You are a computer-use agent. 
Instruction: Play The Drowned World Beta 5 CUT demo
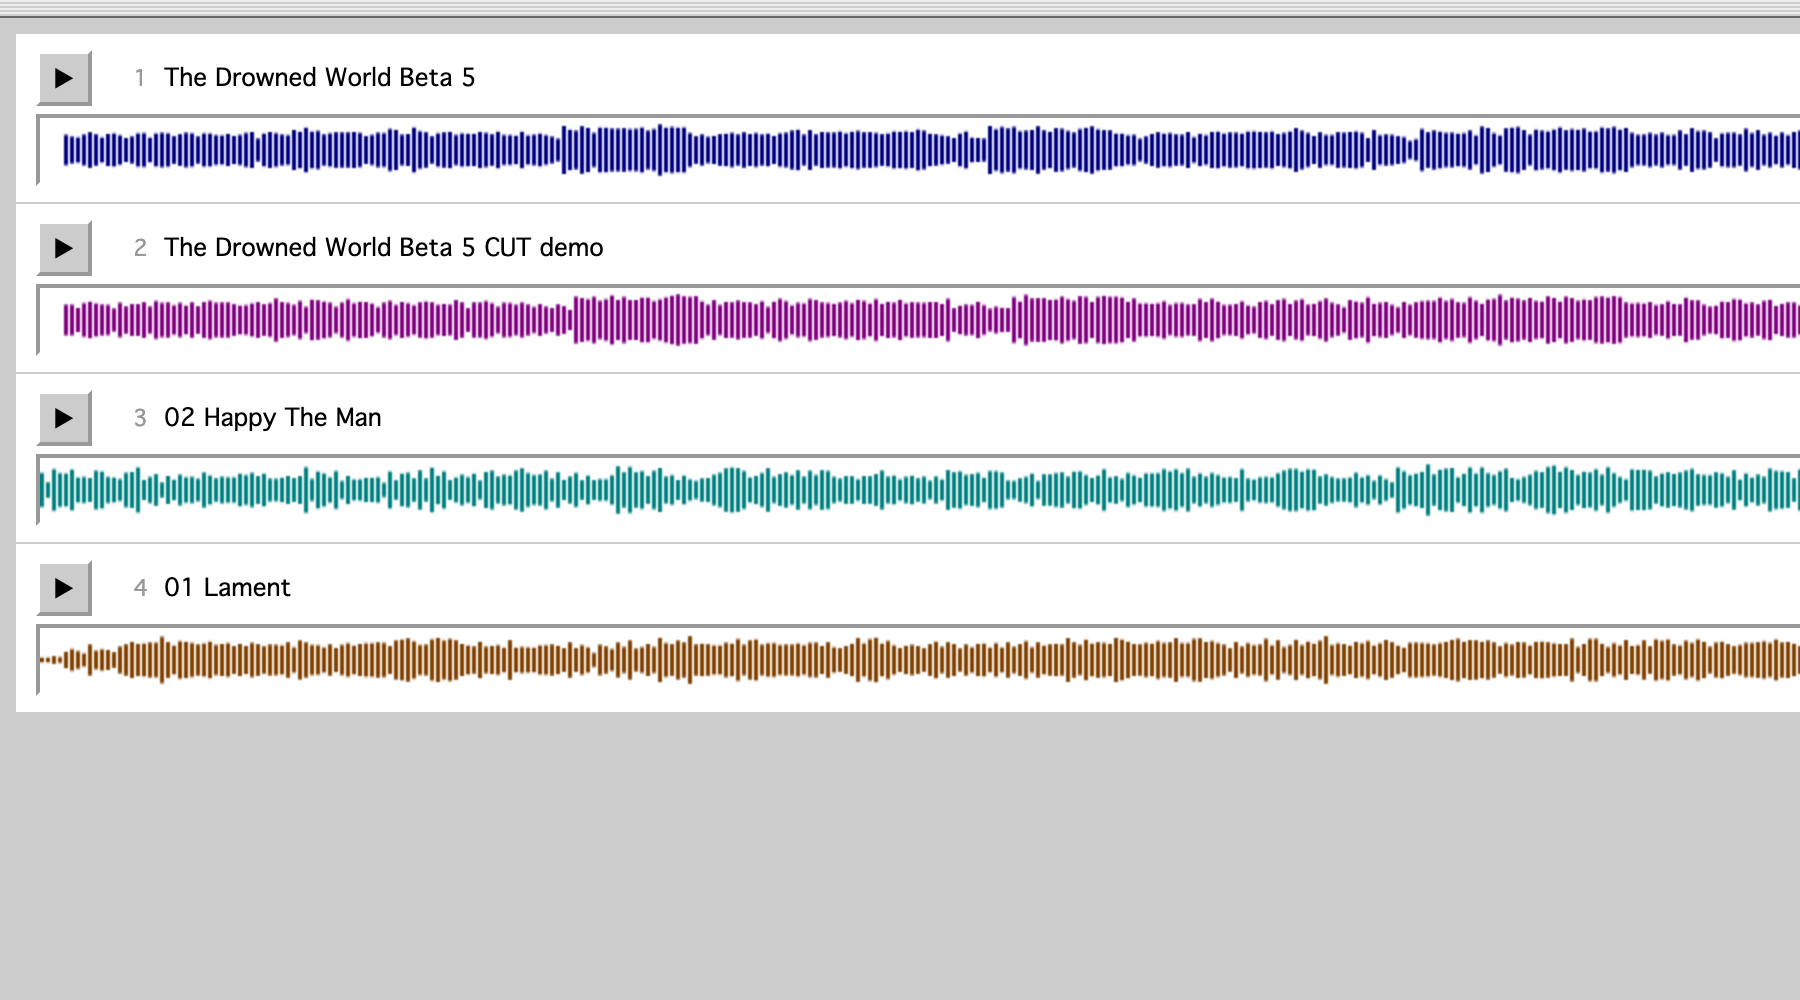(64, 248)
